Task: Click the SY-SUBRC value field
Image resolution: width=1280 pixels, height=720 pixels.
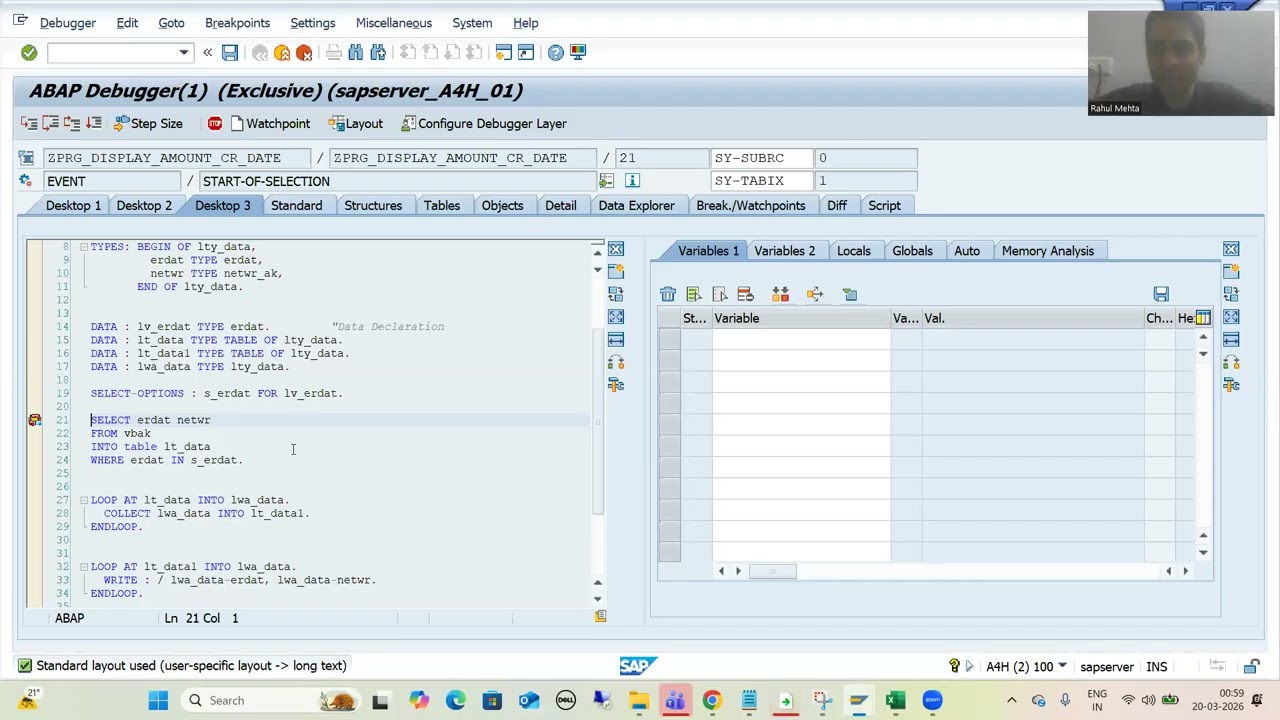Action: coord(866,158)
